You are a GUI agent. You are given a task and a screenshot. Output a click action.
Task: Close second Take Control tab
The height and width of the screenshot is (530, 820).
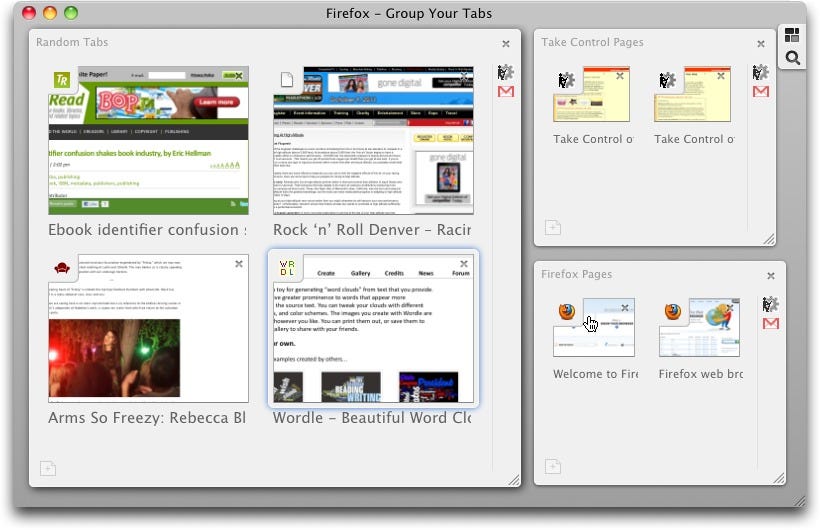[721, 76]
